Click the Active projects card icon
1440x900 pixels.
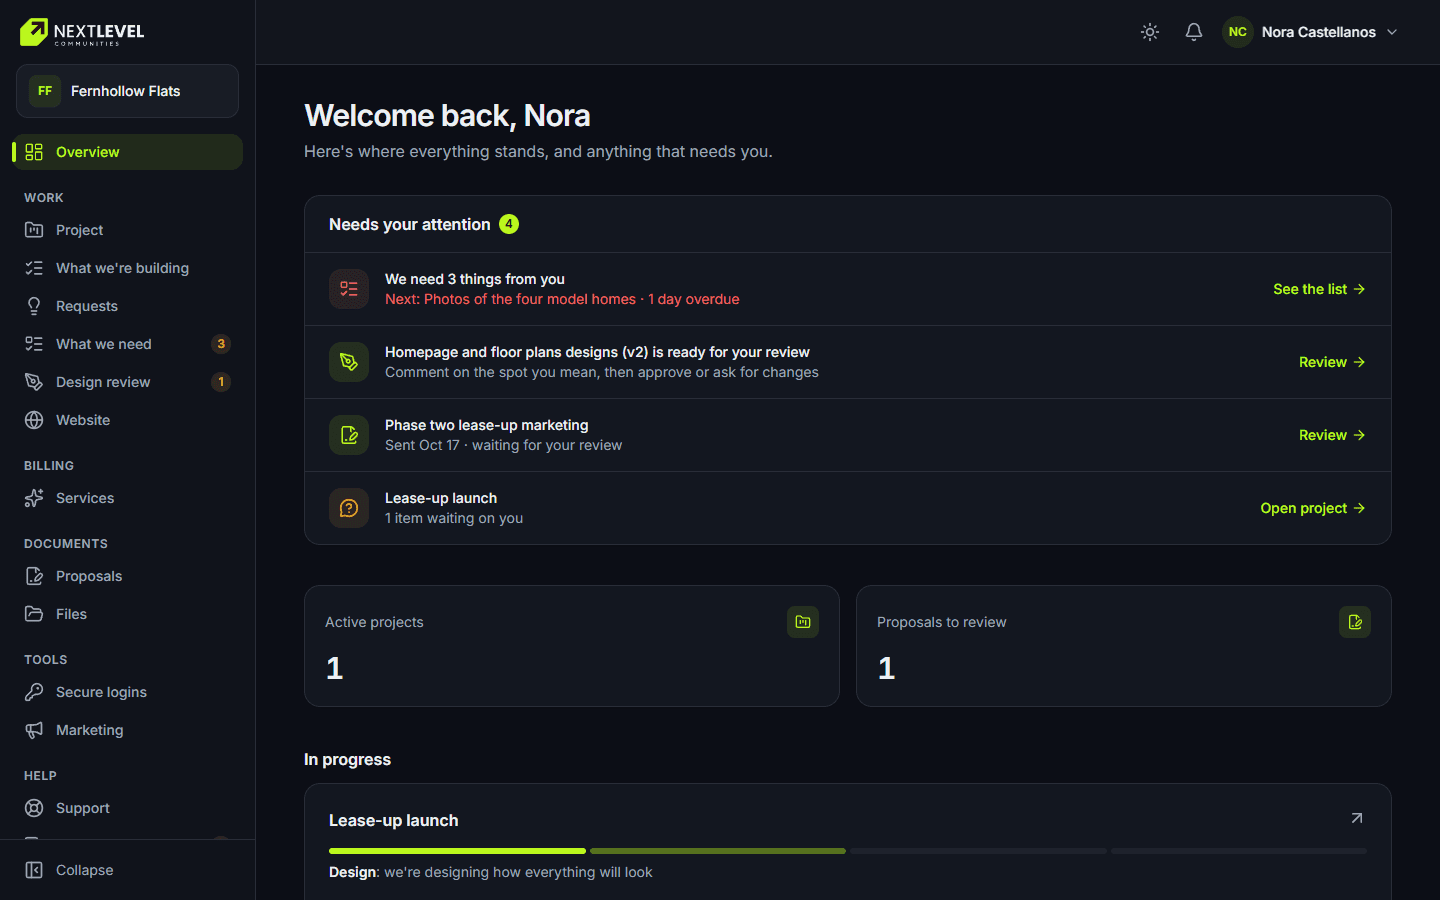[x=803, y=622]
